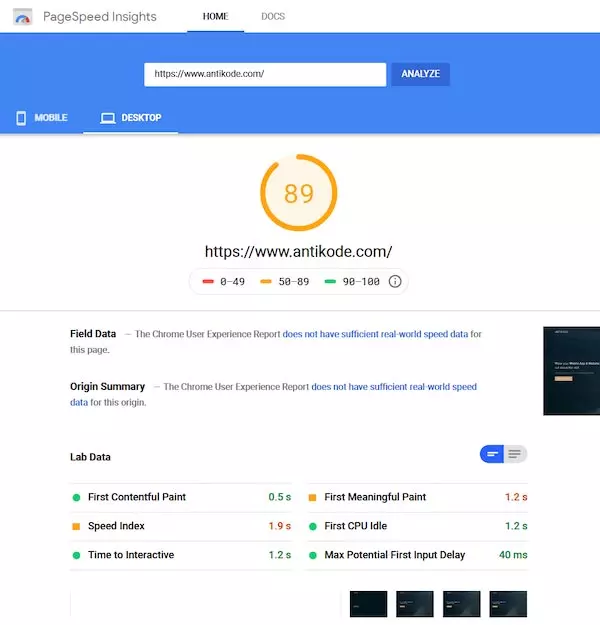Select the compact Lab Data view toggle
This screenshot has width=600, height=625.
tap(492, 454)
